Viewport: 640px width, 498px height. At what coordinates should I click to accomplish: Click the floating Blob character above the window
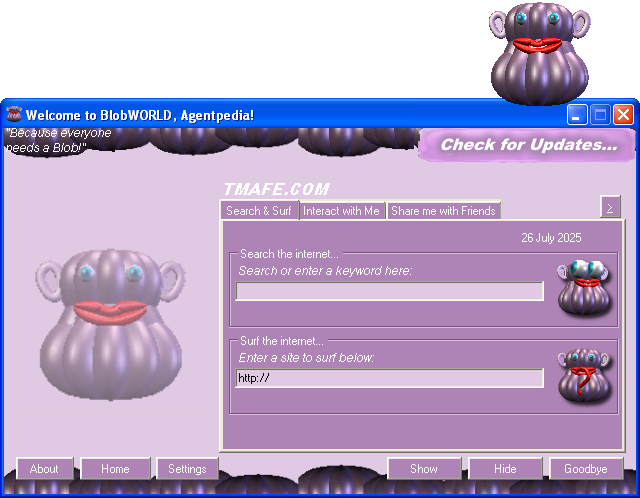point(540,54)
